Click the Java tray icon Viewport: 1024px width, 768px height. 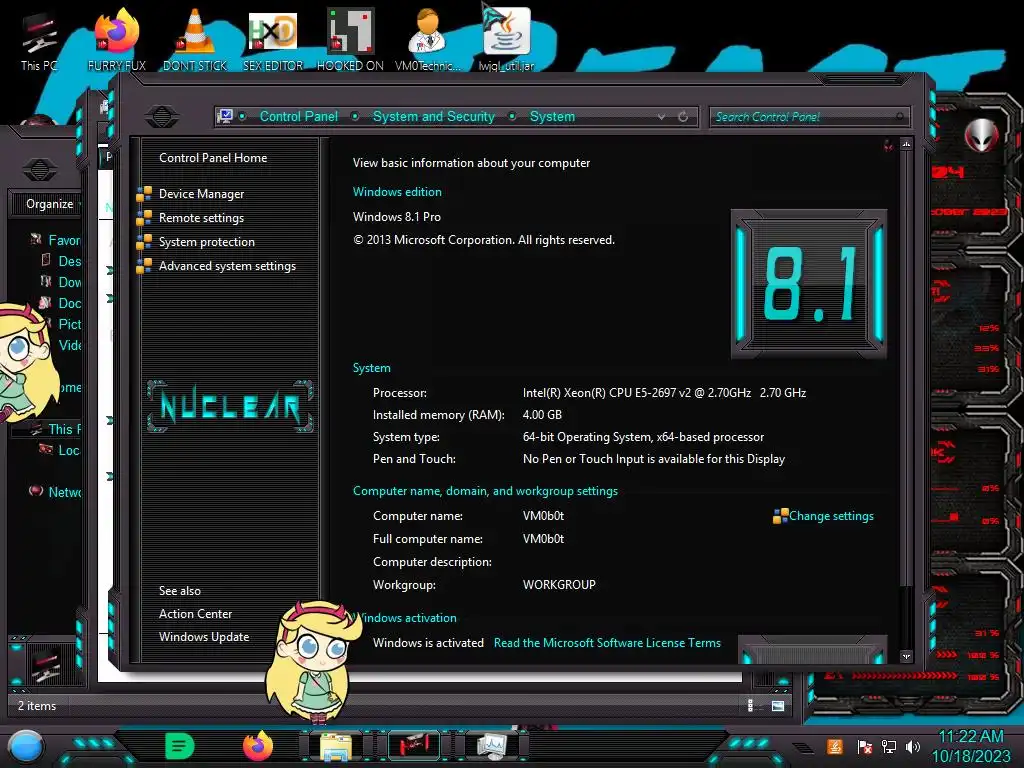[x=835, y=746]
